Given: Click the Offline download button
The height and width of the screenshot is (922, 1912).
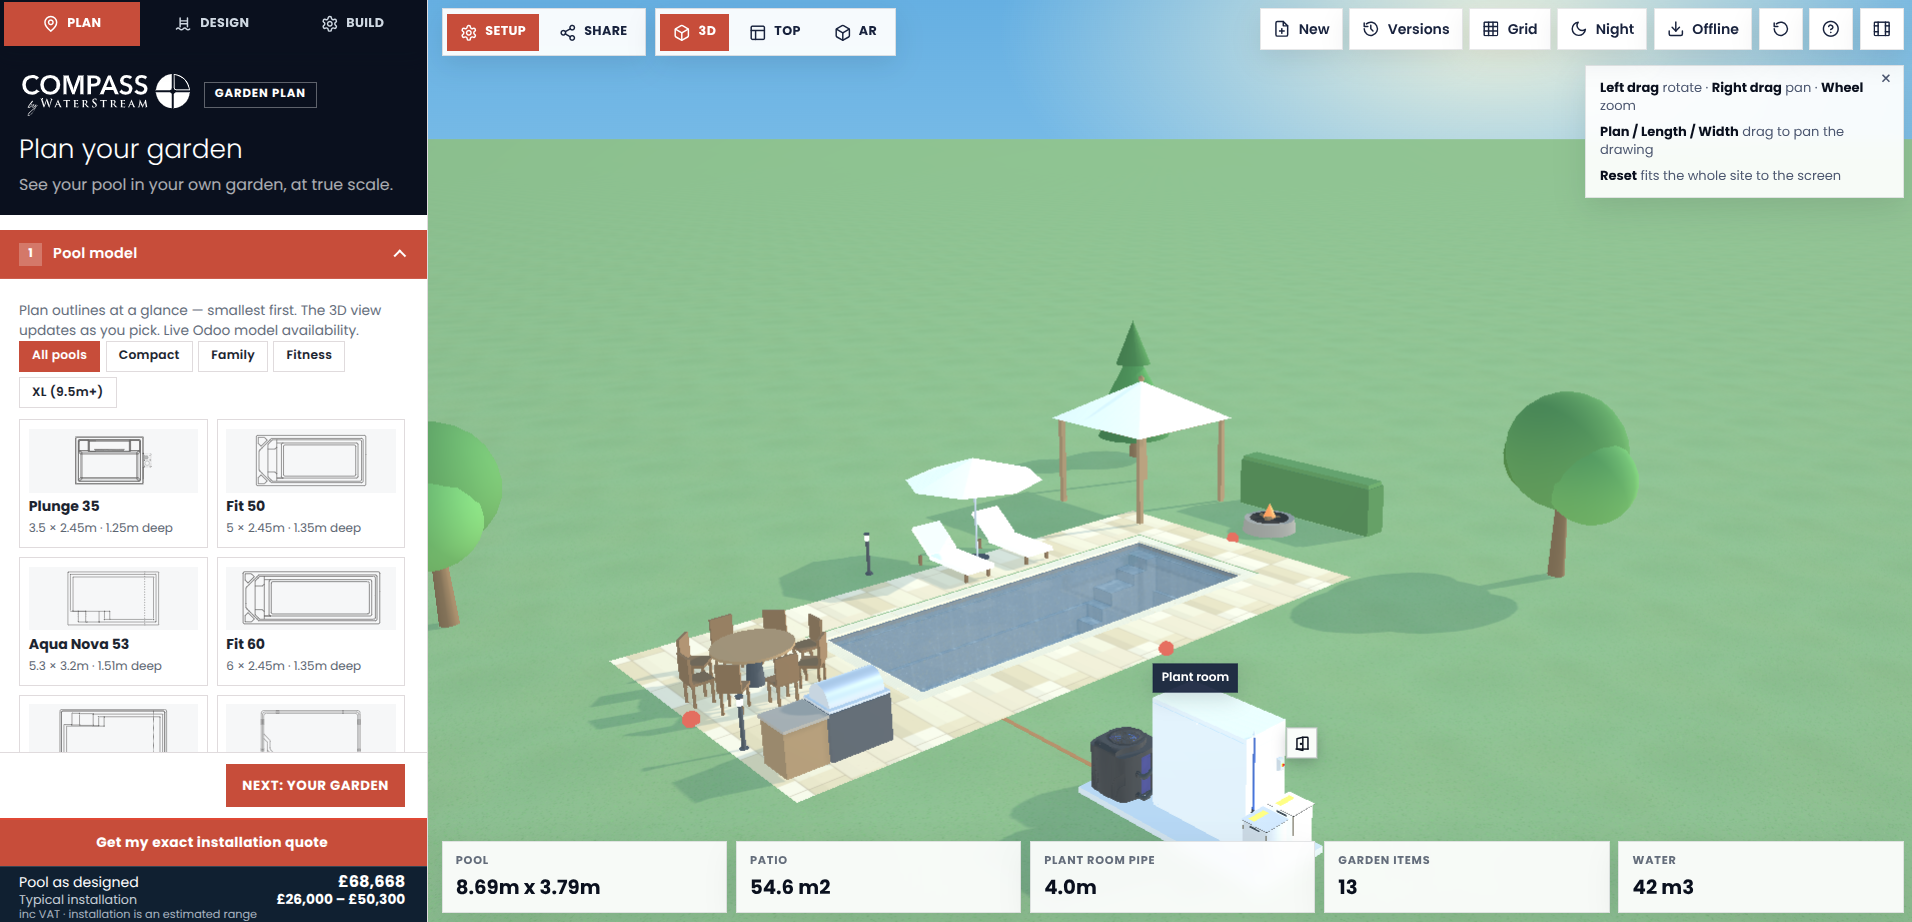Looking at the screenshot, I should pos(1703,29).
